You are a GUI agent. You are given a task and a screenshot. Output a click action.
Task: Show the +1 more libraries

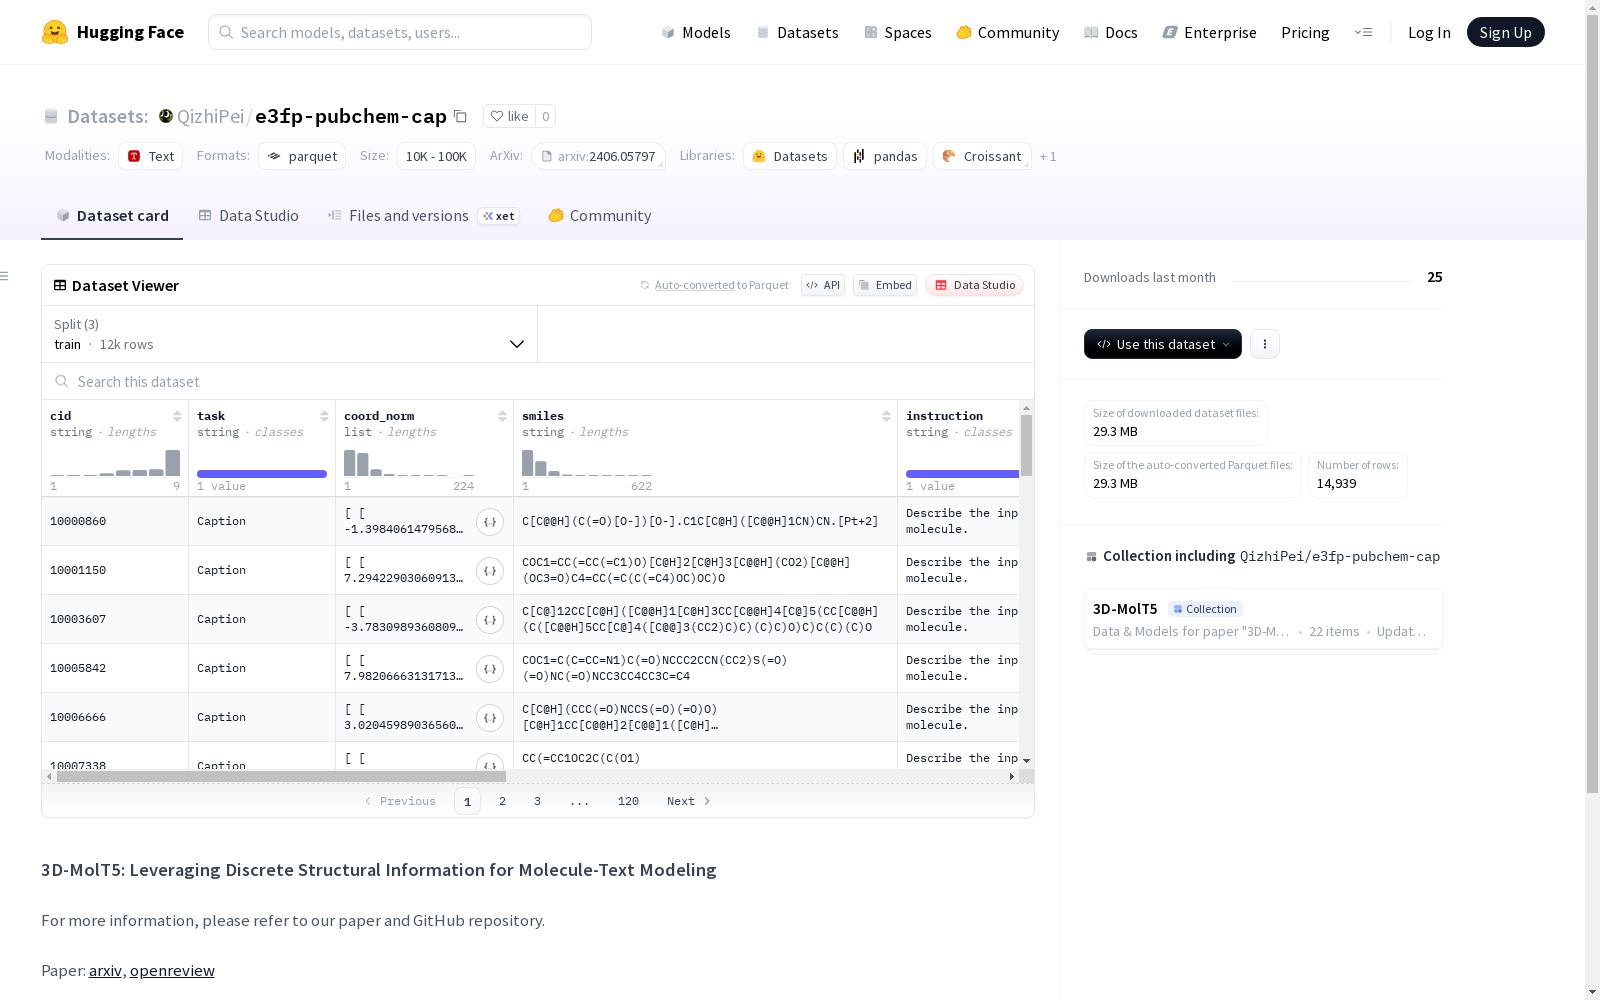pos(1048,156)
